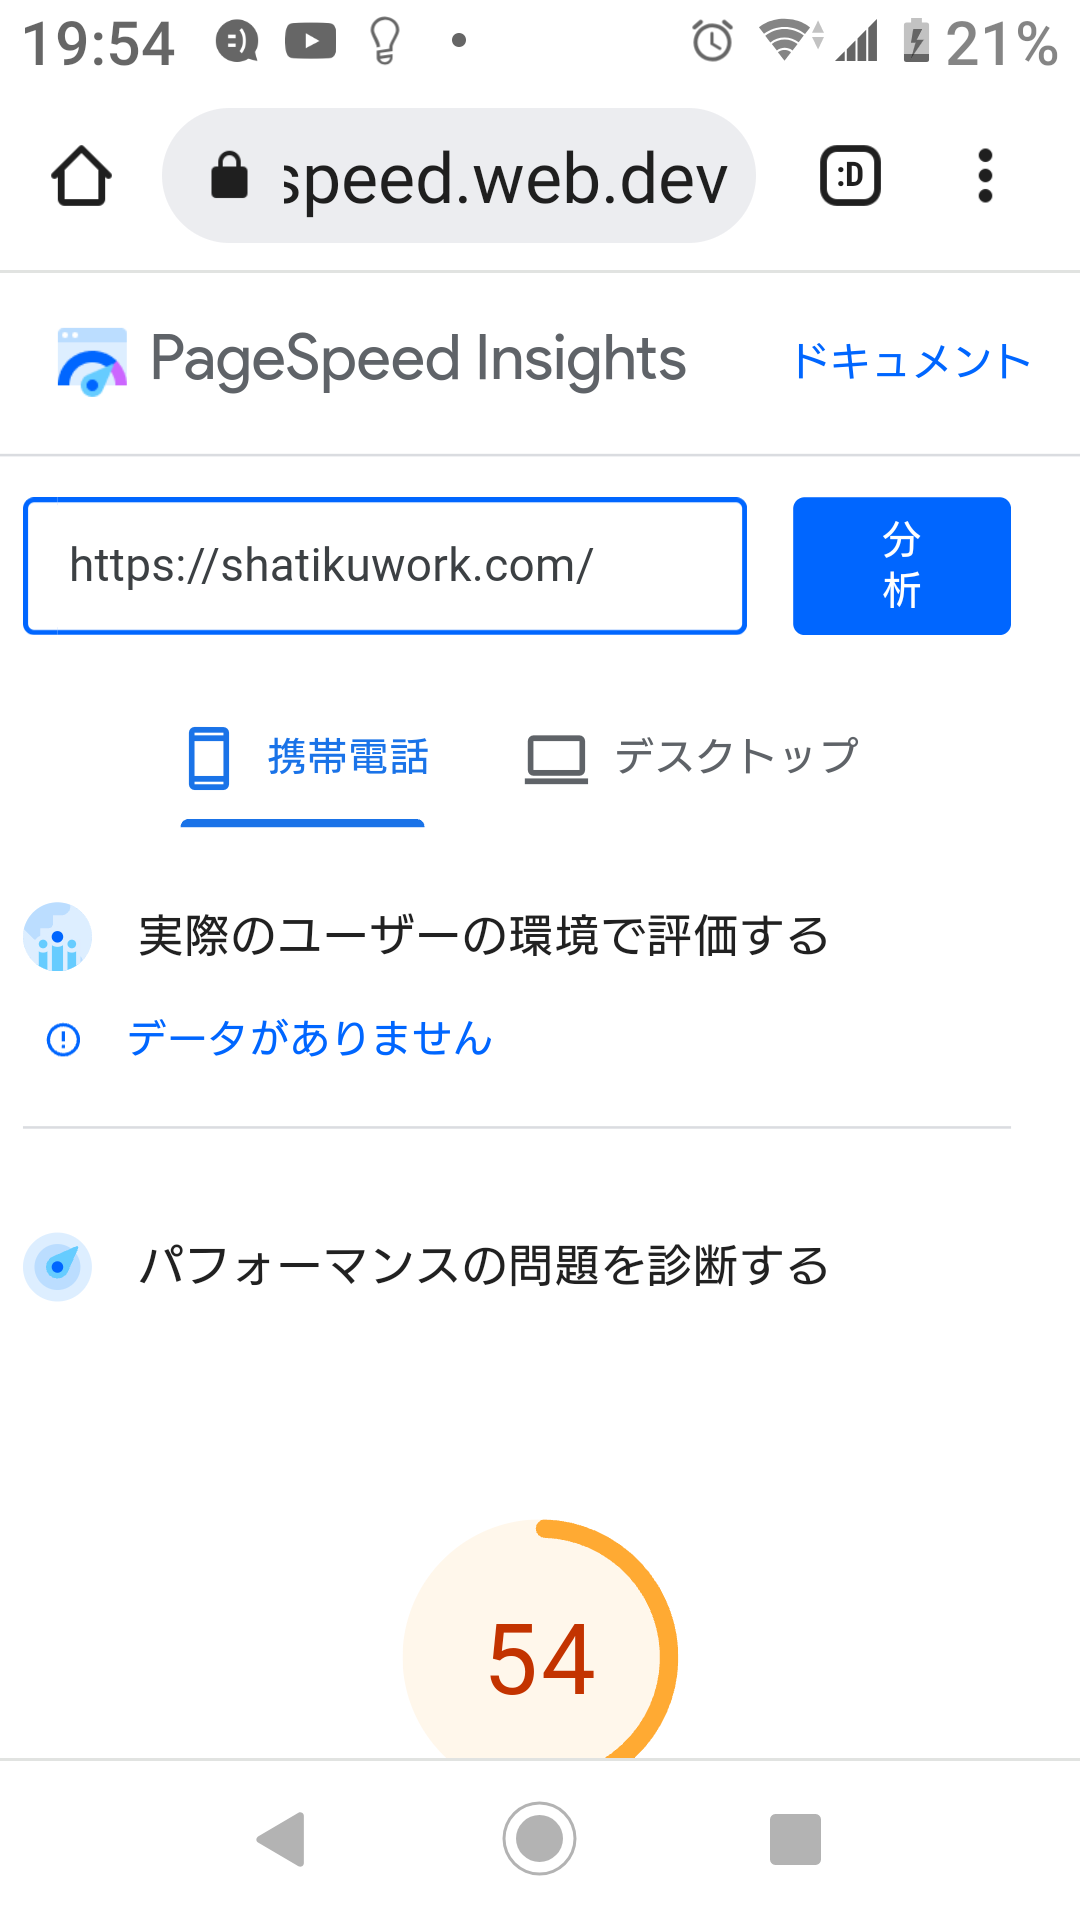1080x1920 pixels.
Task: Open Chrome's three-dot menu
Action: pyautogui.click(x=985, y=176)
